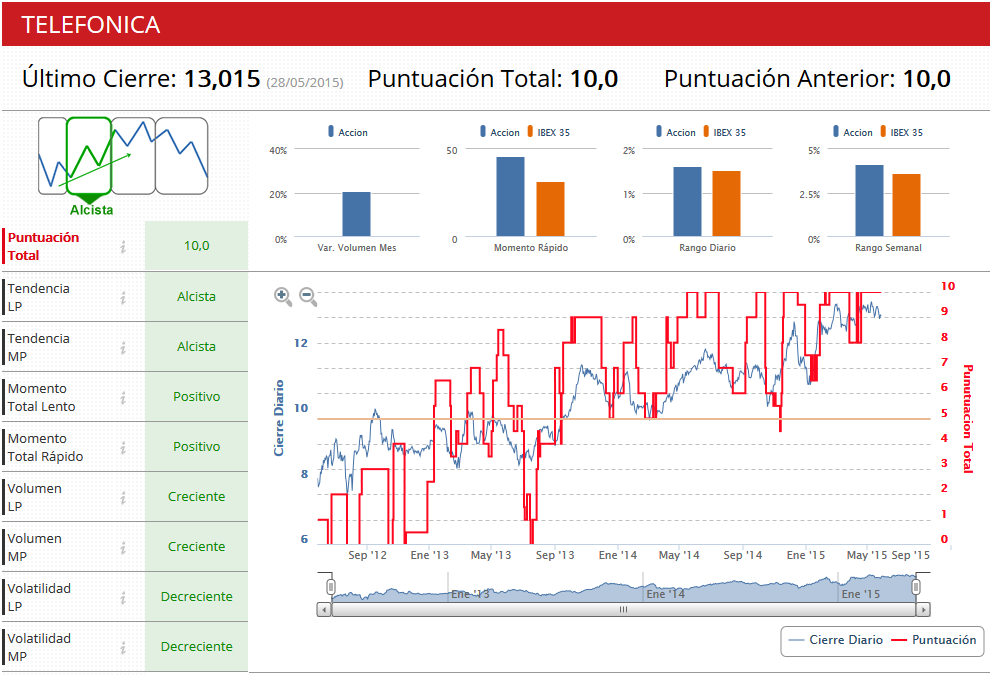
Task: Click the right range handle of navigator
Action: [916, 587]
